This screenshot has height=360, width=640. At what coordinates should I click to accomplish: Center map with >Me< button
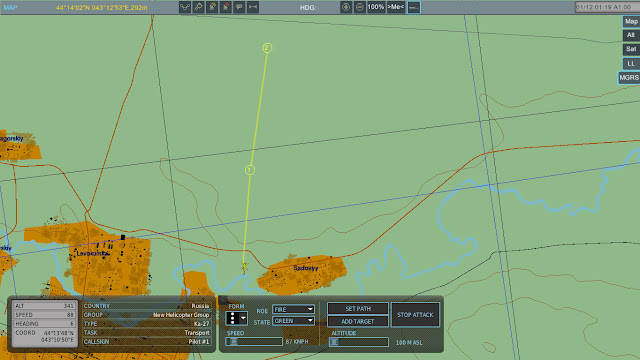point(396,7)
